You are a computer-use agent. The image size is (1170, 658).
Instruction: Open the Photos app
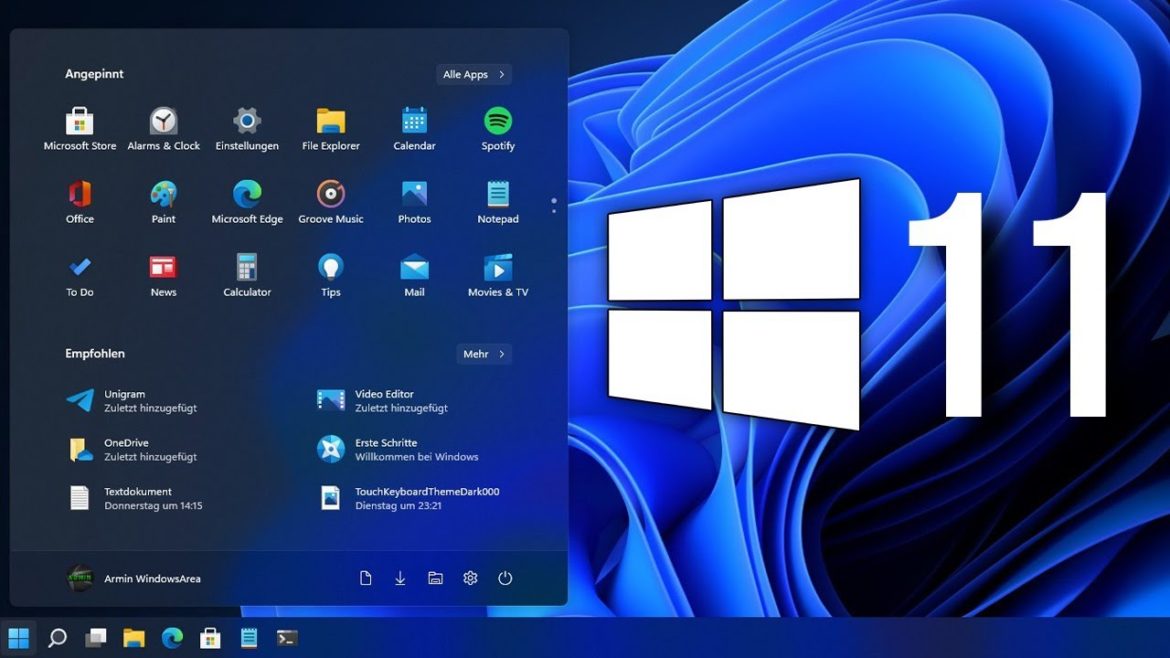tap(413, 200)
